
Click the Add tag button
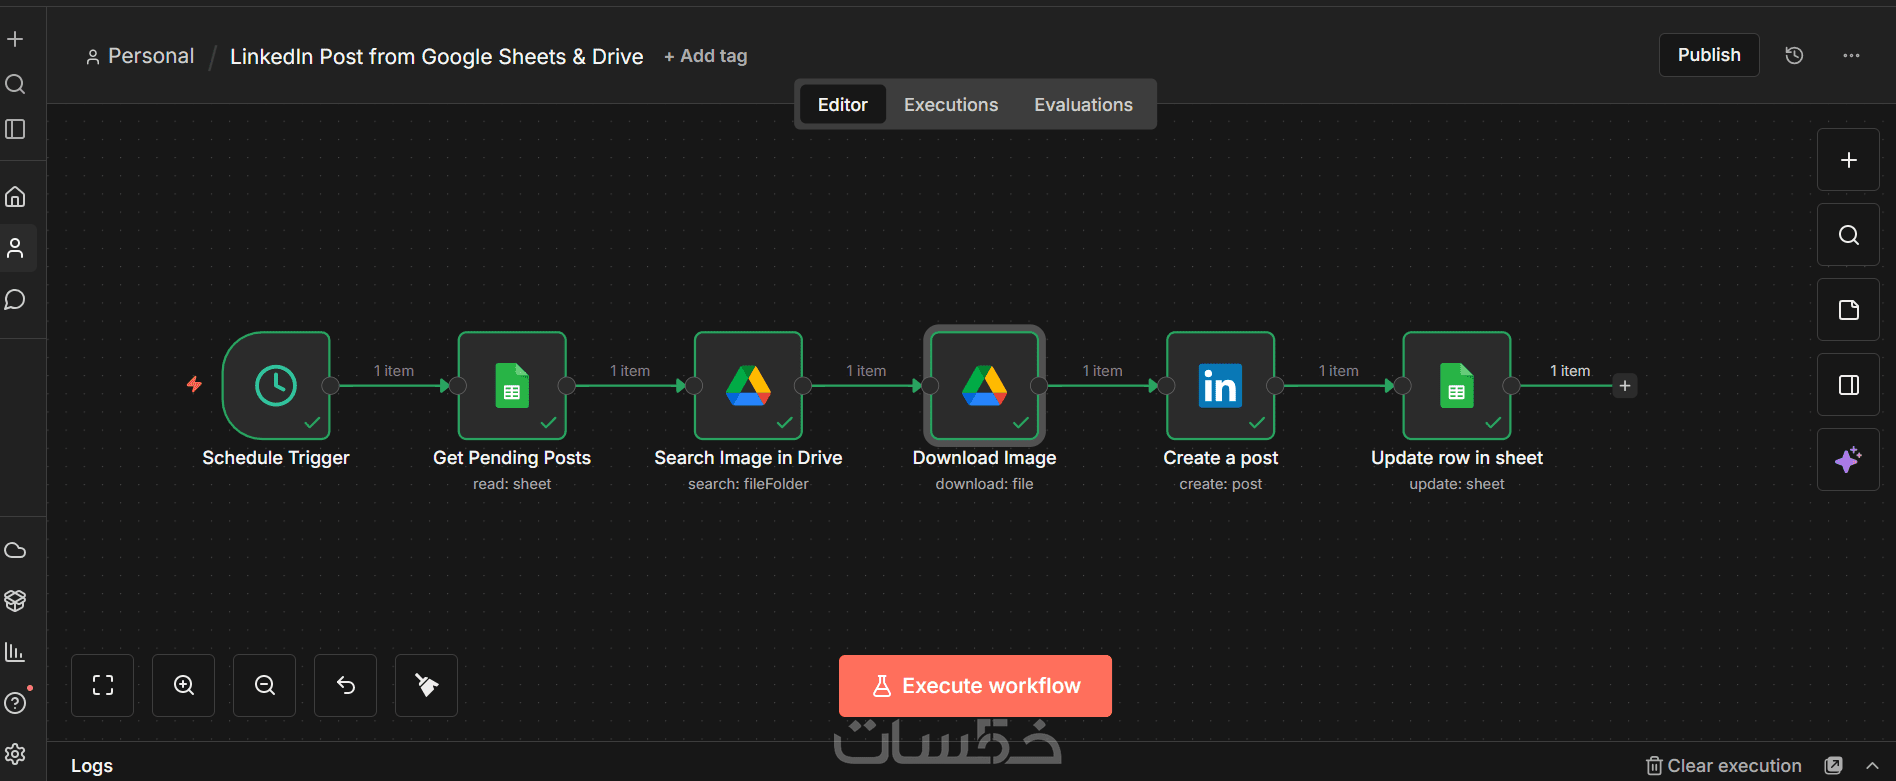click(706, 56)
